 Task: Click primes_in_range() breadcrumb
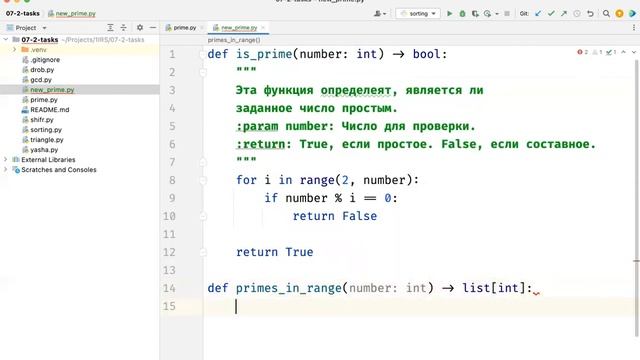point(234,40)
